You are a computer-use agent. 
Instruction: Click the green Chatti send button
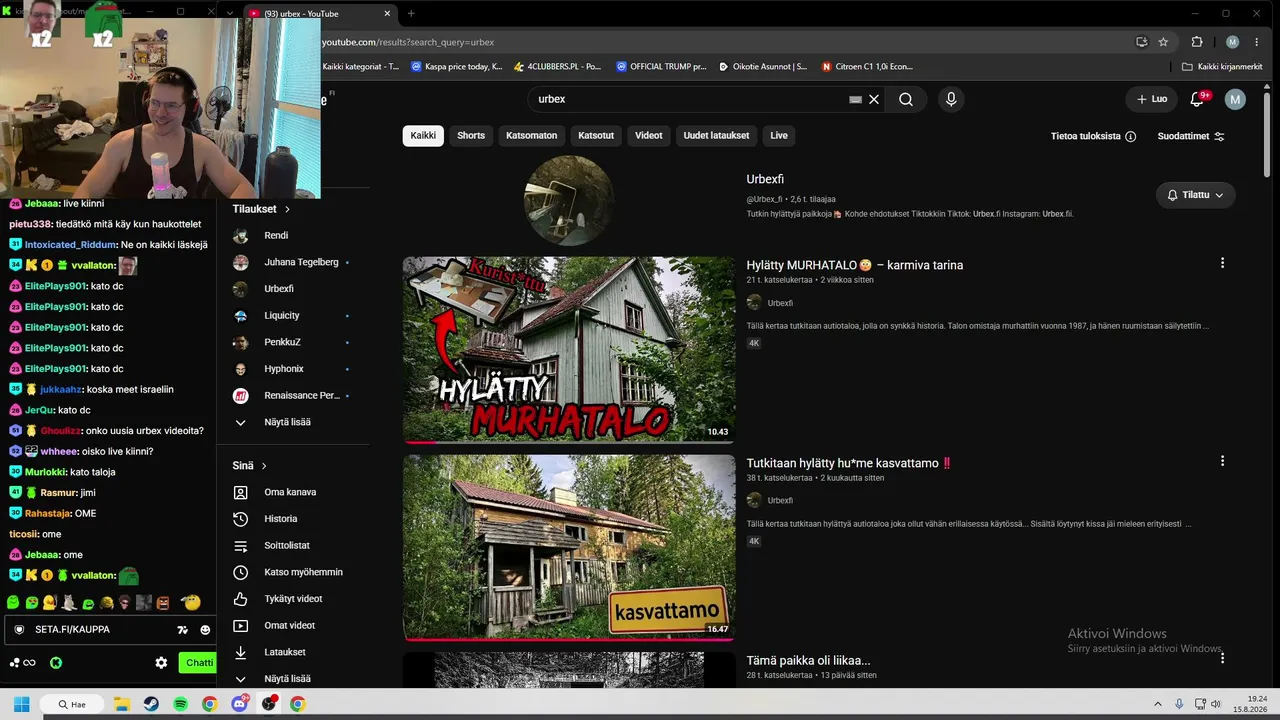tap(198, 662)
